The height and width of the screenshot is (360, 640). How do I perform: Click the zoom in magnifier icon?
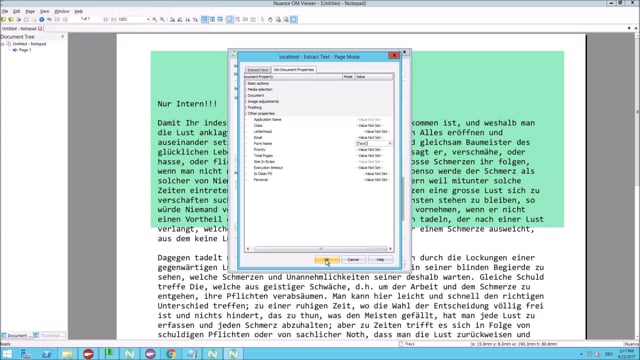155,20
